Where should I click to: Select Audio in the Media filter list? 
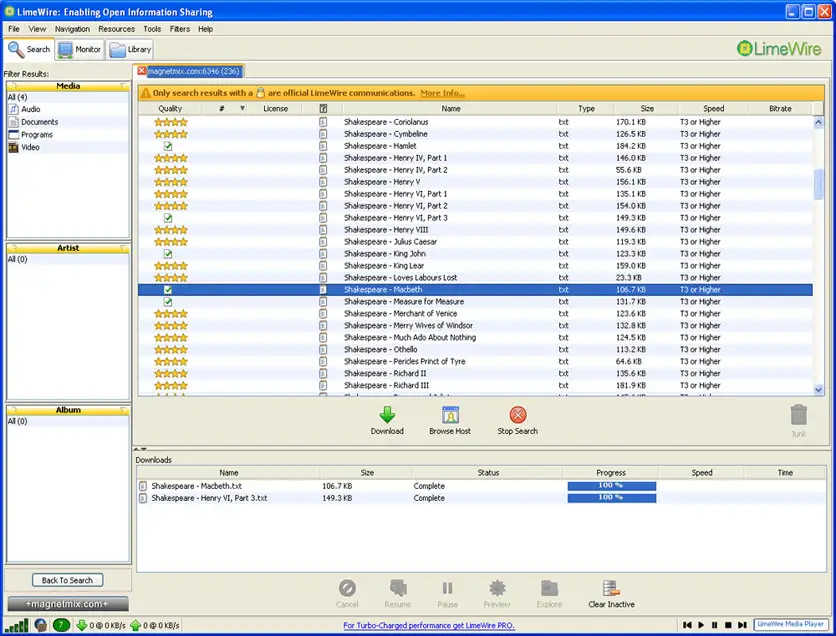[x=32, y=109]
